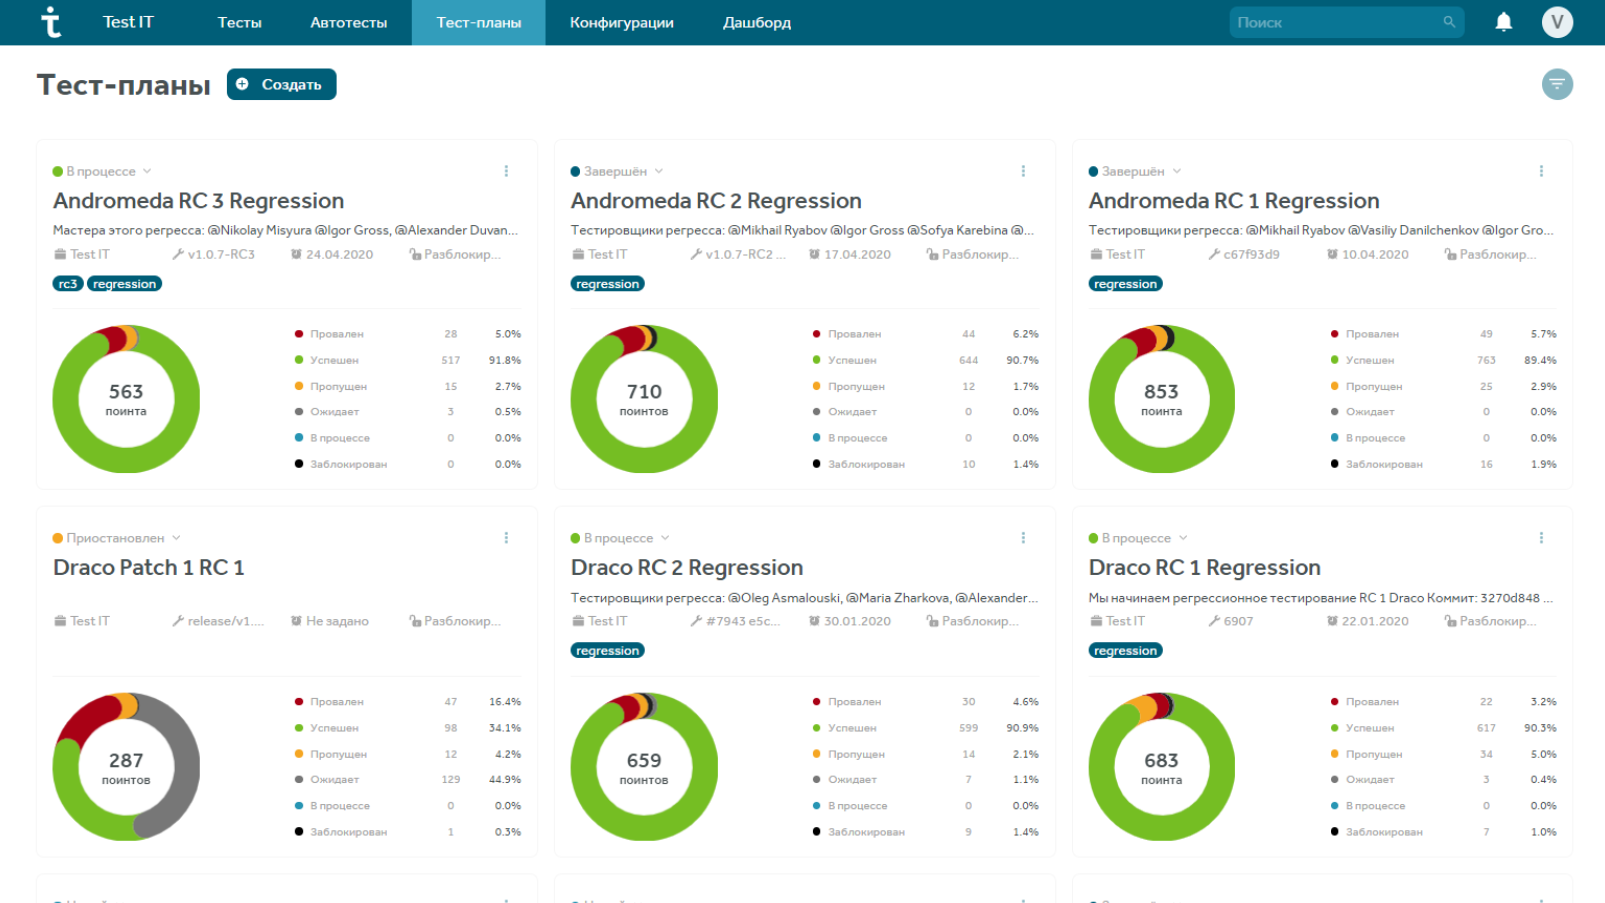Switch to the Тесты tab

[x=240, y=22]
